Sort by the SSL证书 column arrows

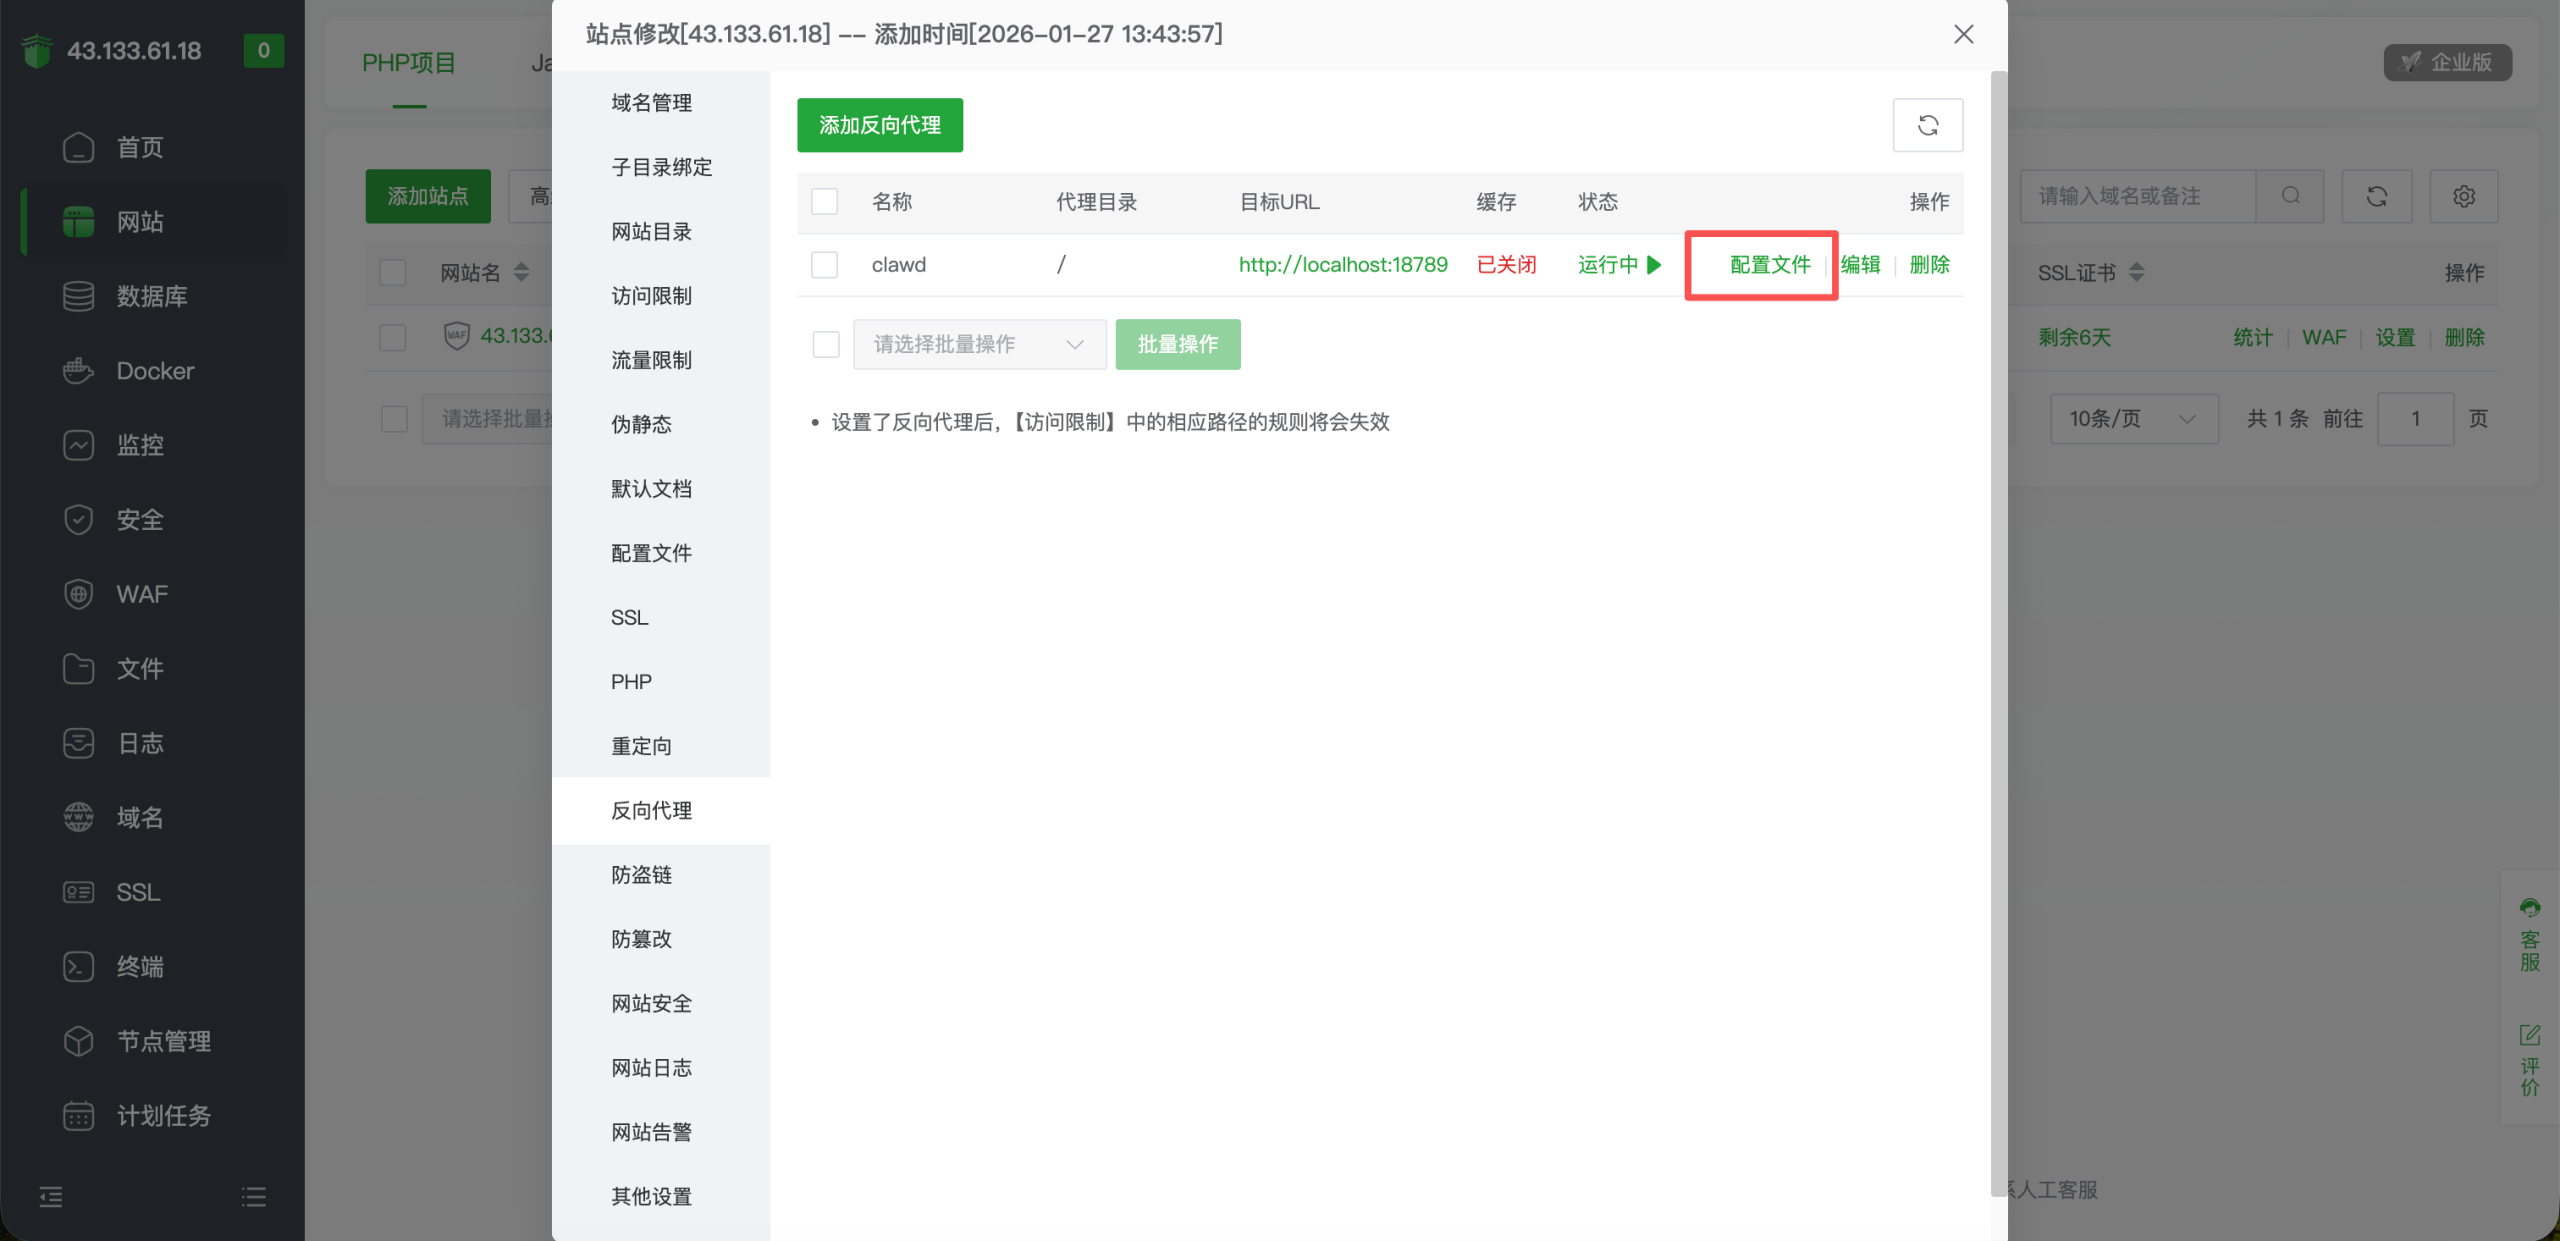(2136, 272)
